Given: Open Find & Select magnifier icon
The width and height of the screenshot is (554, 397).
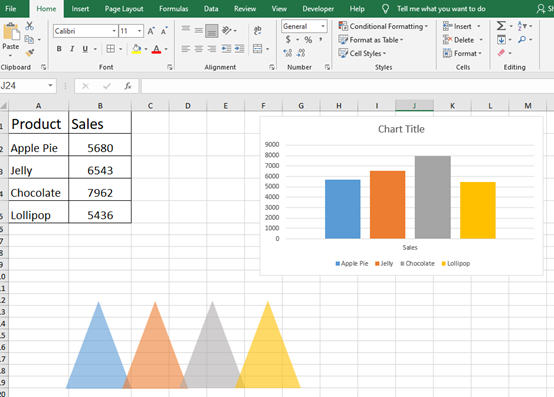Looking at the screenshot, I should [x=522, y=40].
